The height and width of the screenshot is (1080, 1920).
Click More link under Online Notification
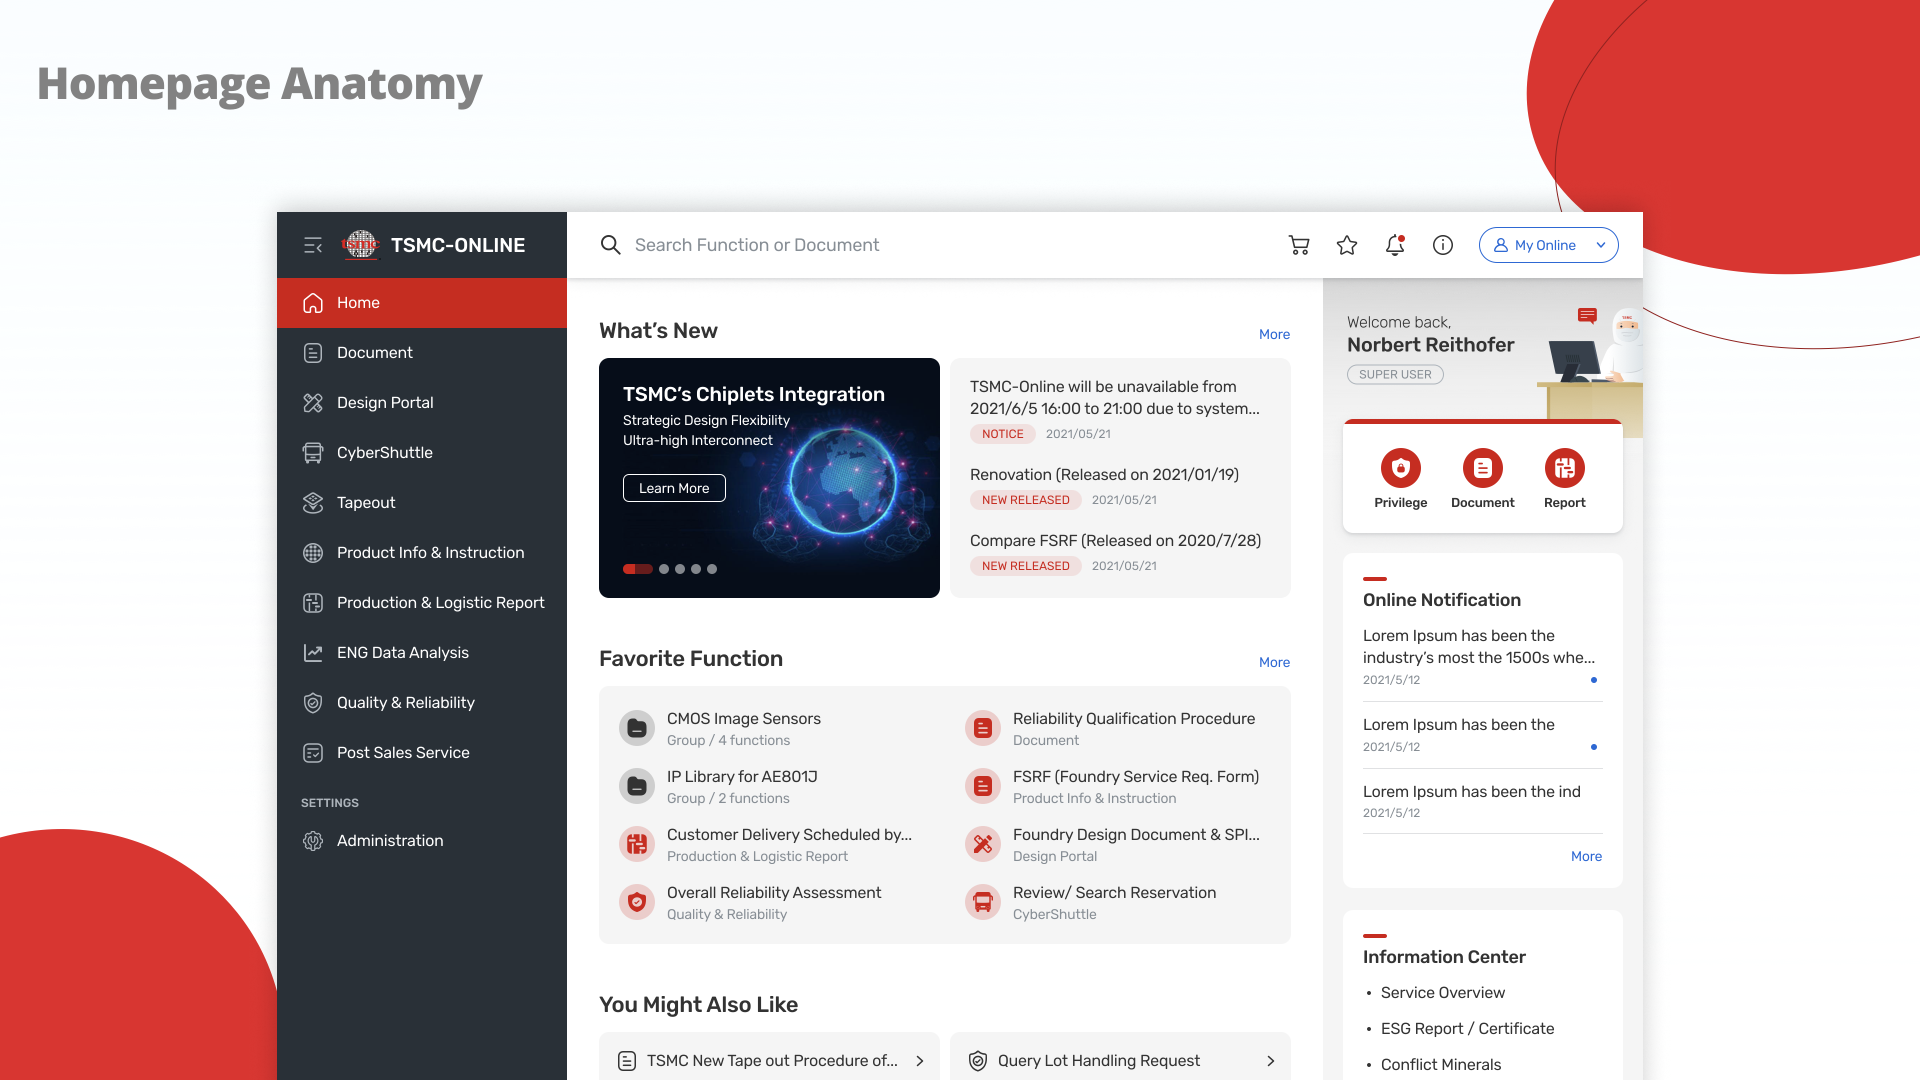[1586, 856]
